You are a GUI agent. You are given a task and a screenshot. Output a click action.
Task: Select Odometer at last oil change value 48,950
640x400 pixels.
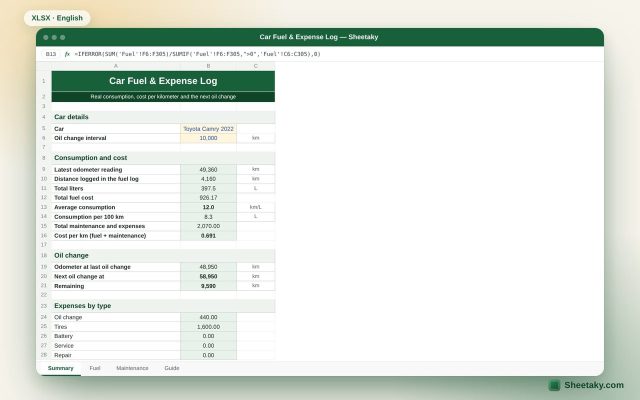208,267
